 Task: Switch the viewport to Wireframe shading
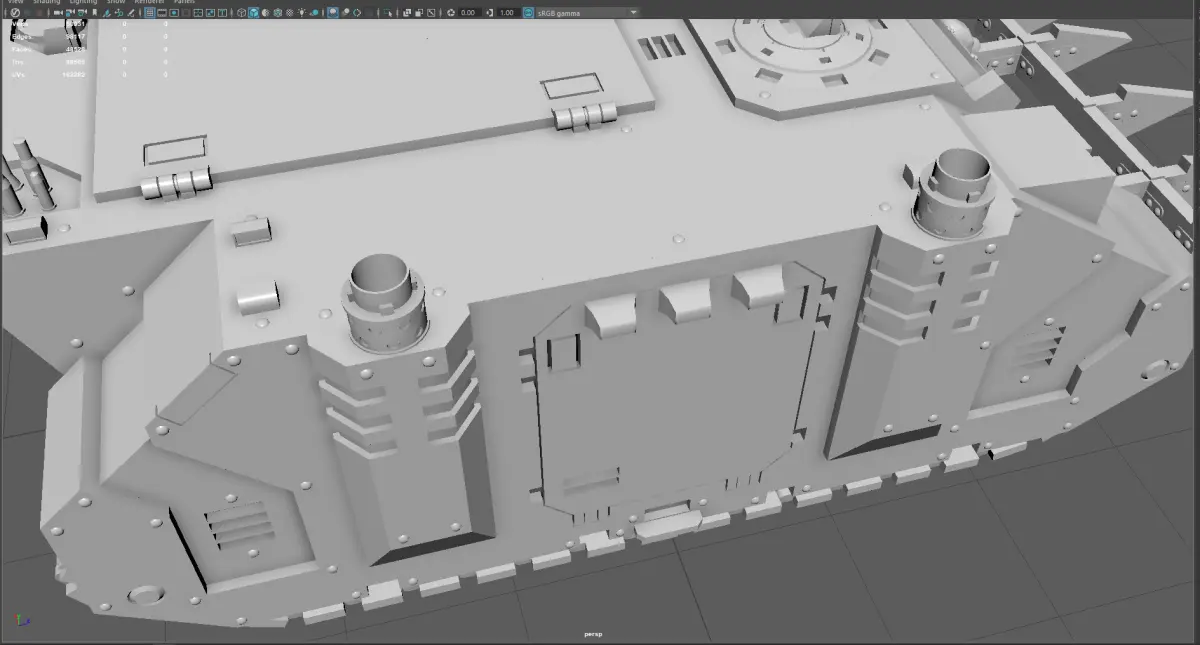(241, 13)
